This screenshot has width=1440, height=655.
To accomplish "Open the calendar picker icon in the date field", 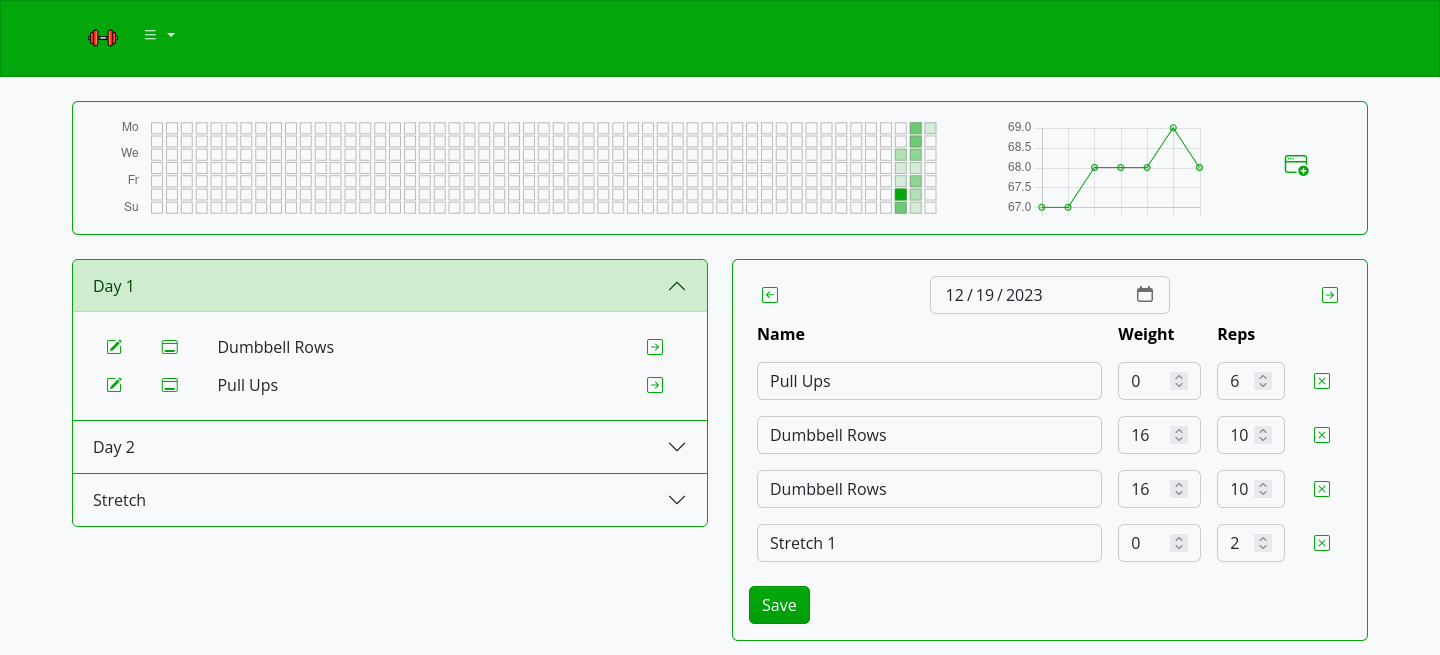I will 1145,295.
